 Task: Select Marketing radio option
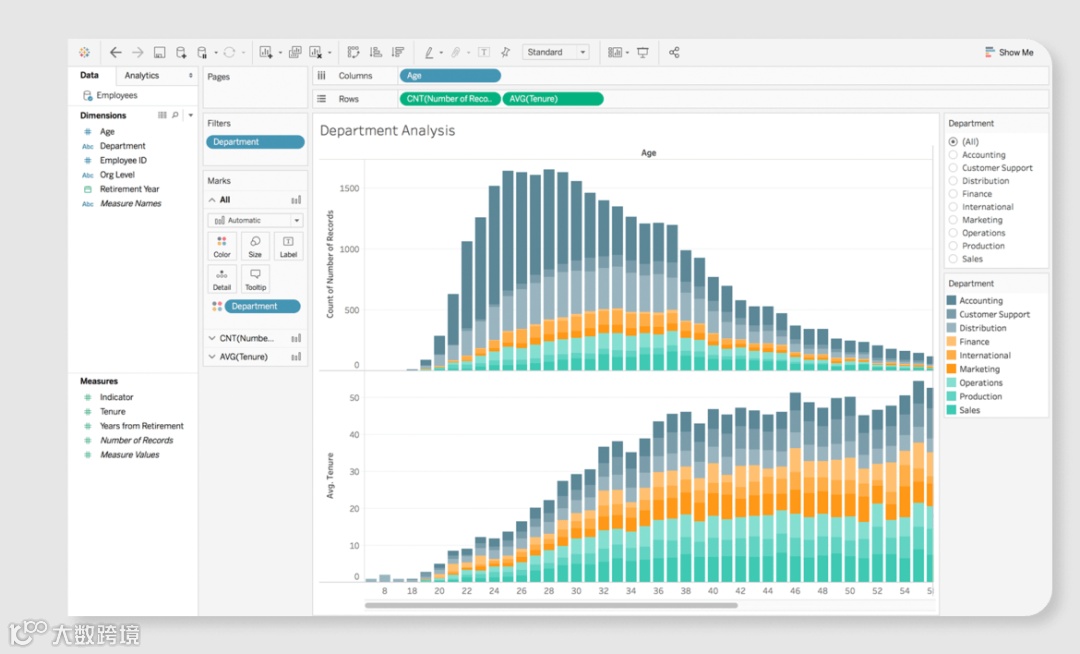953,220
